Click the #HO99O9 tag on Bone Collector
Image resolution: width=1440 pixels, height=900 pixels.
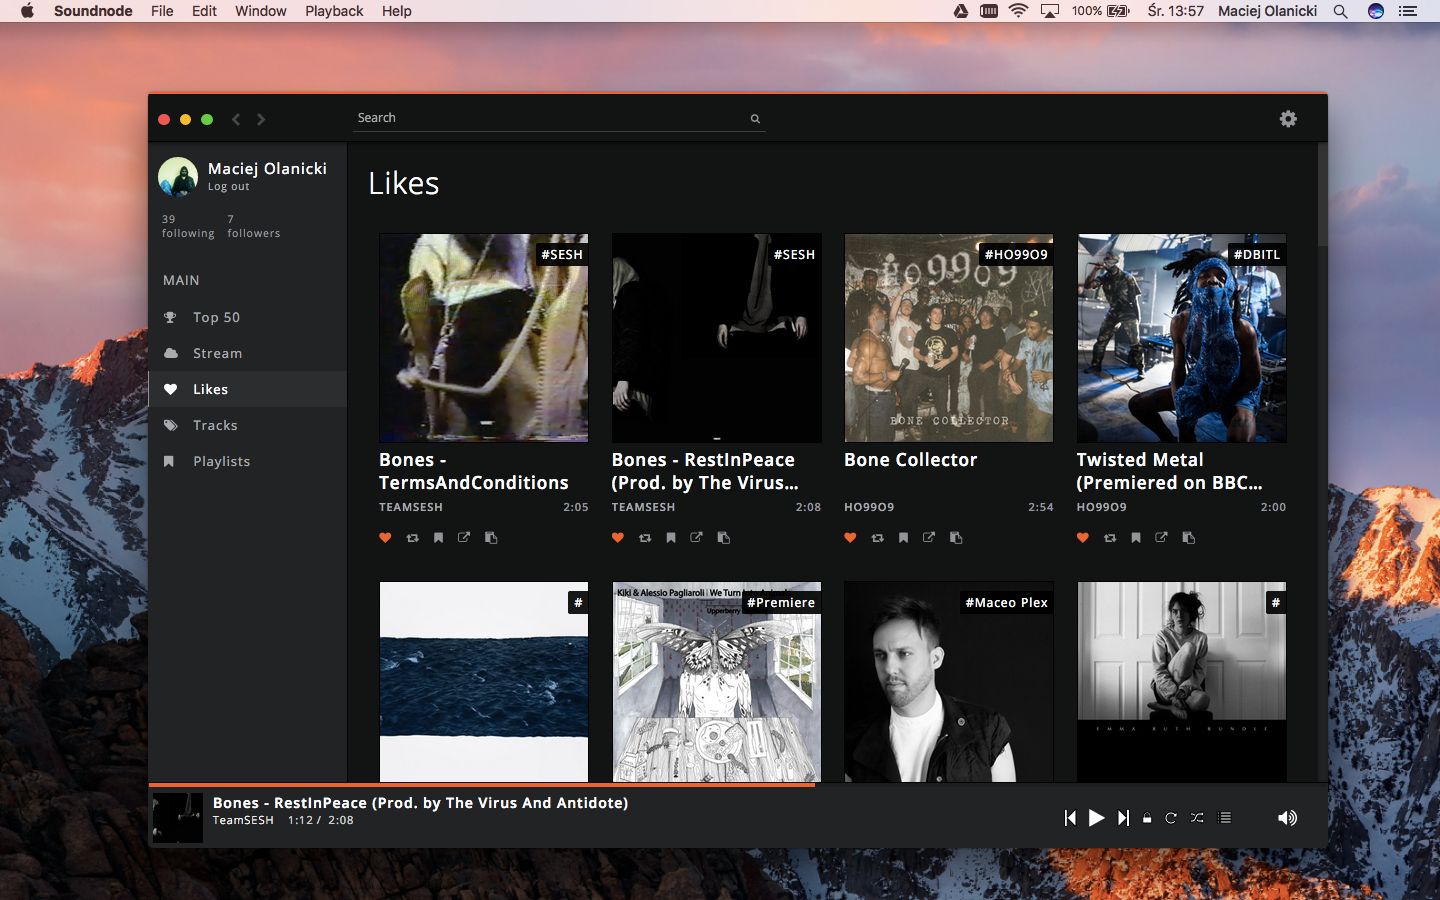tap(1016, 254)
